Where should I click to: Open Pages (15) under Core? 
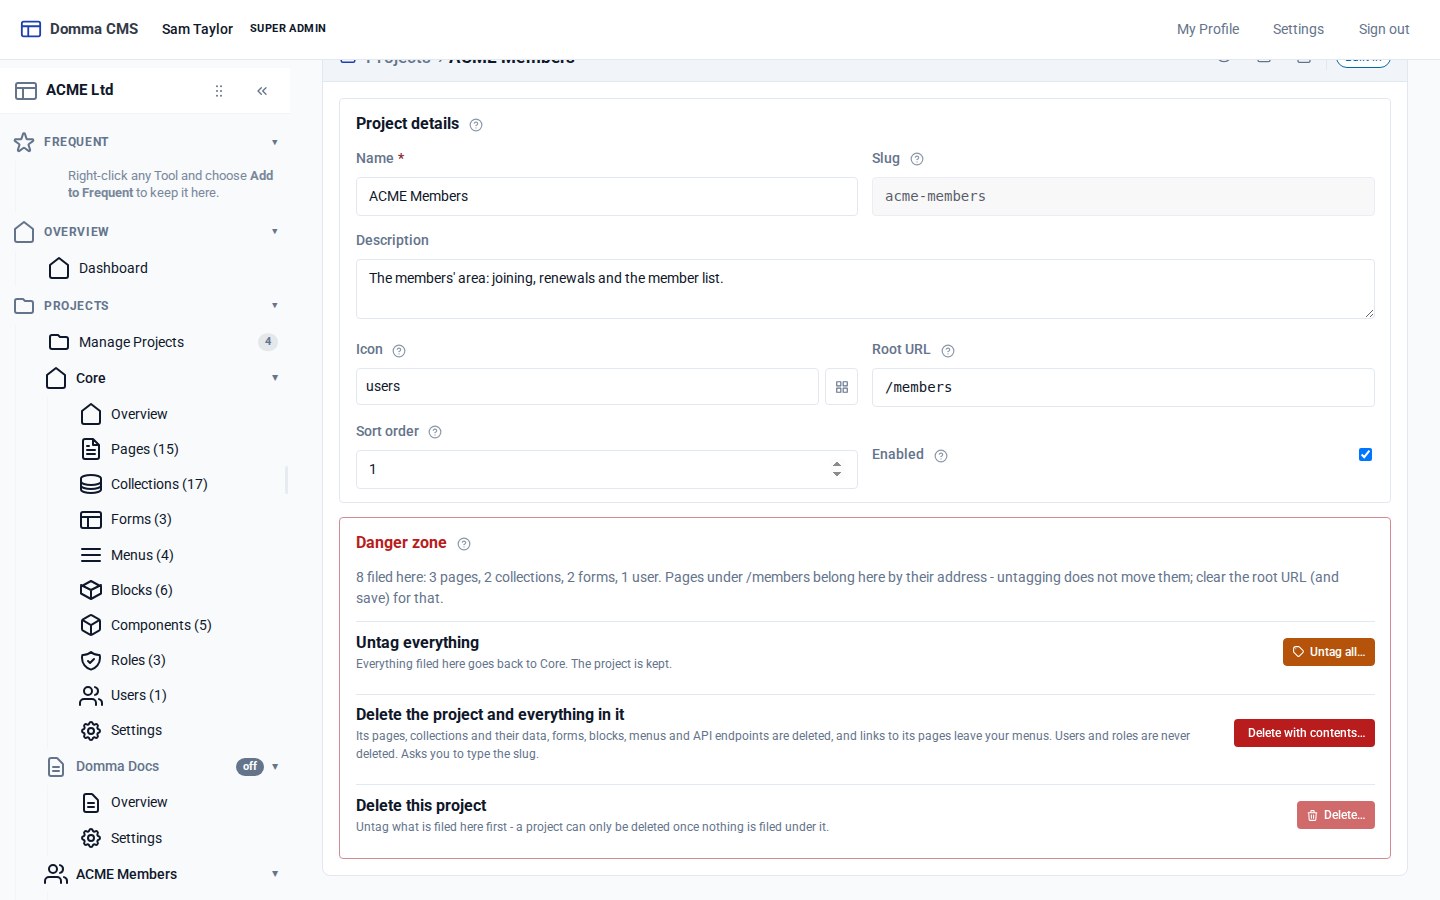(x=145, y=449)
